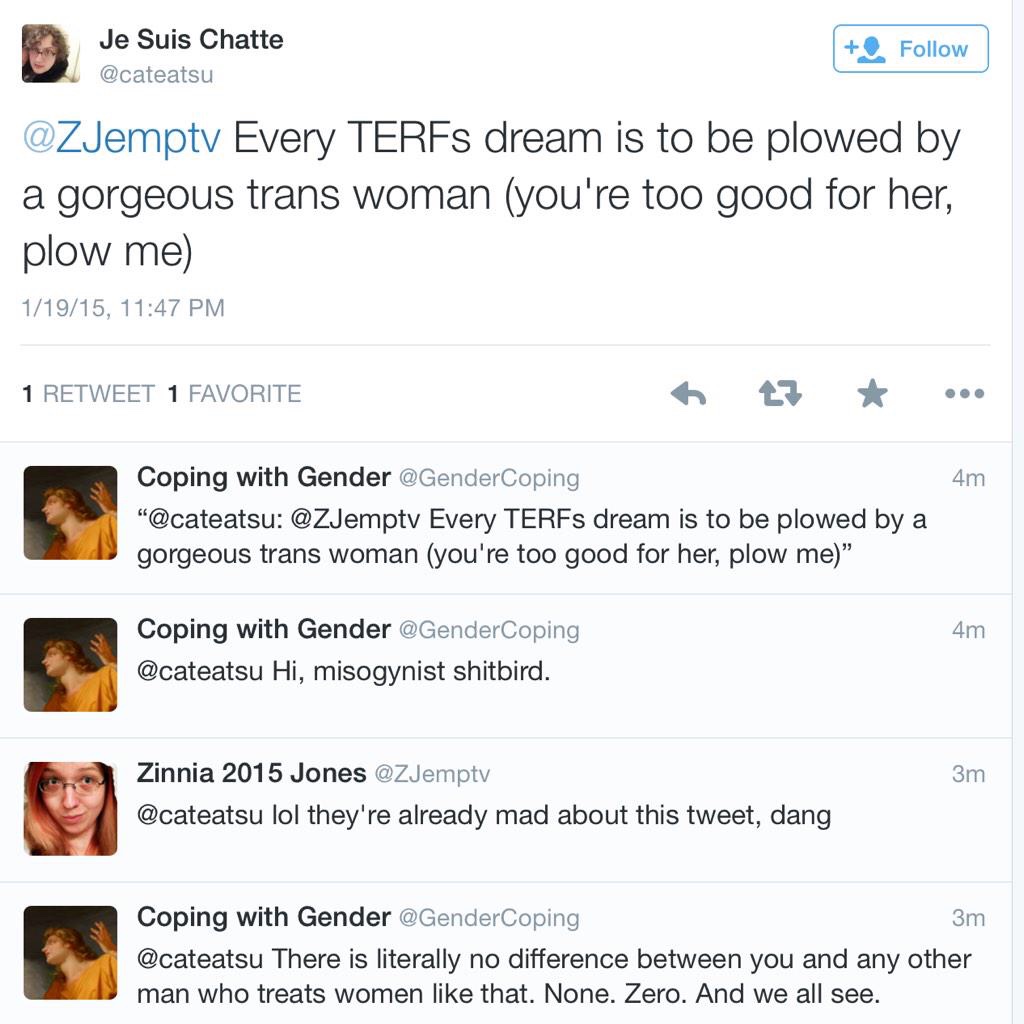Screen dimensions: 1024x1024
Task: Open first Coping with Gender avatar
Action: [x=70, y=512]
